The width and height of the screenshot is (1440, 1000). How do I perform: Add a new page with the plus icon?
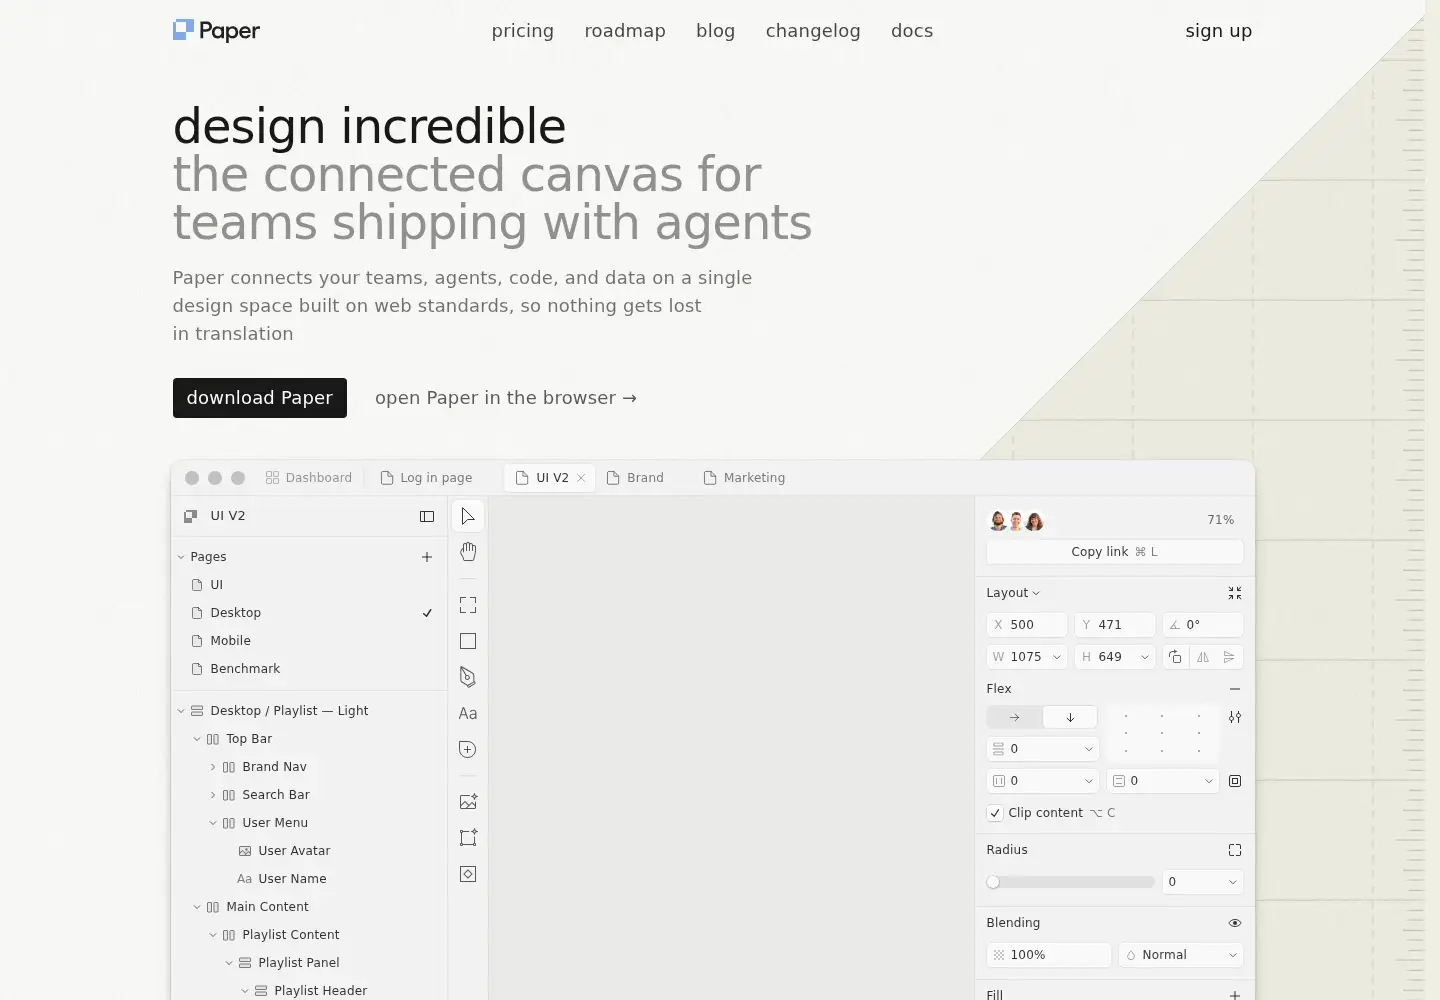click(x=427, y=557)
